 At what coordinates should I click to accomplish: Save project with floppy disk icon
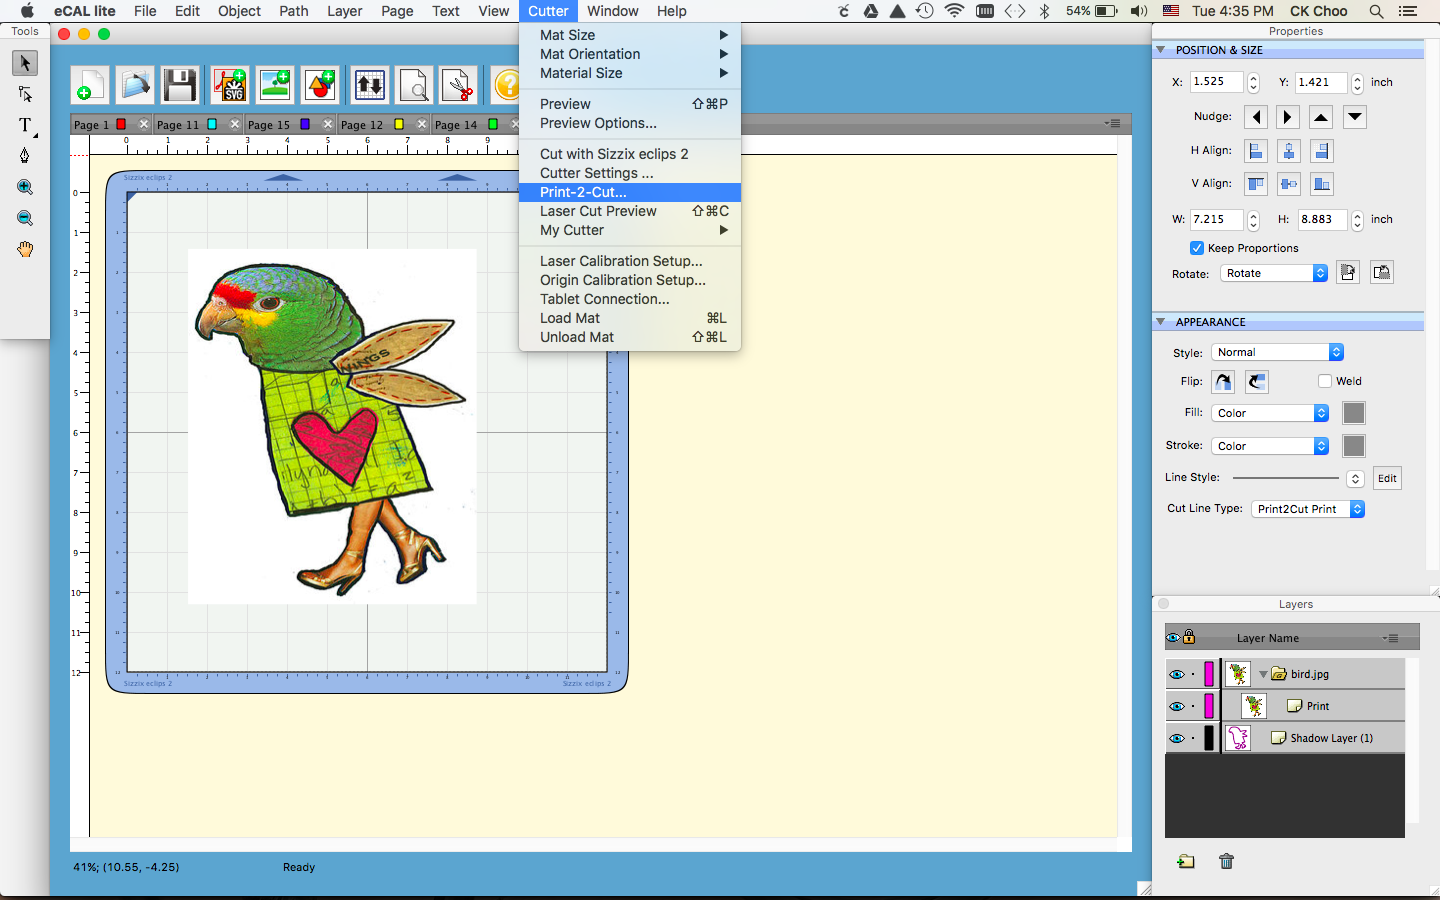click(x=180, y=85)
